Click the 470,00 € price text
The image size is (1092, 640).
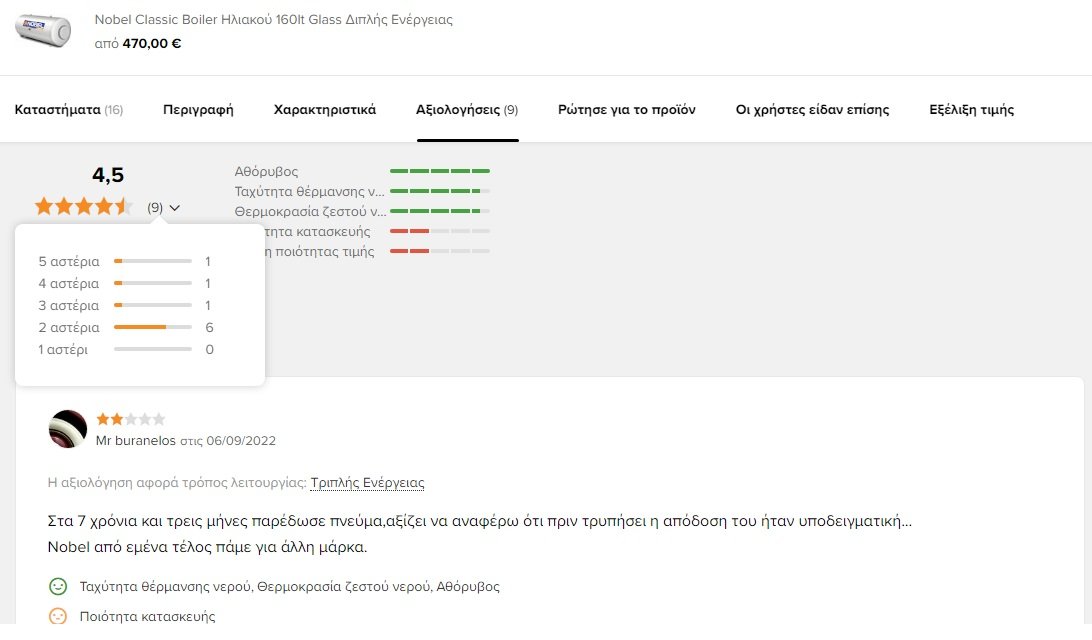click(x=152, y=43)
